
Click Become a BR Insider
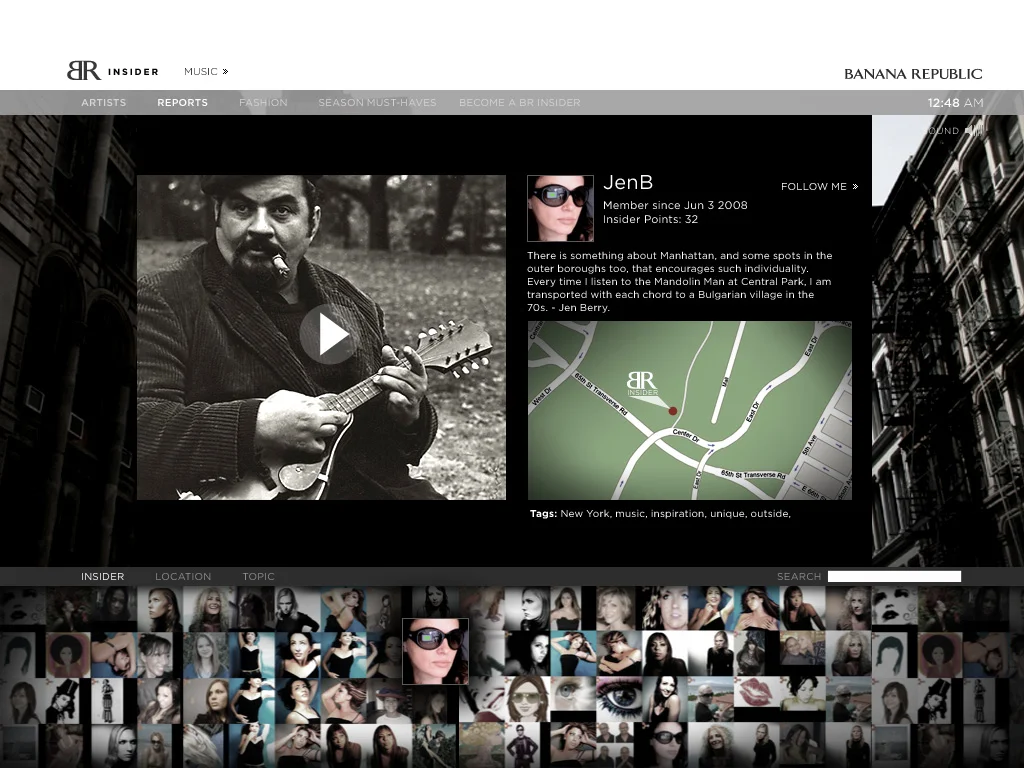(x=520, y=103)
